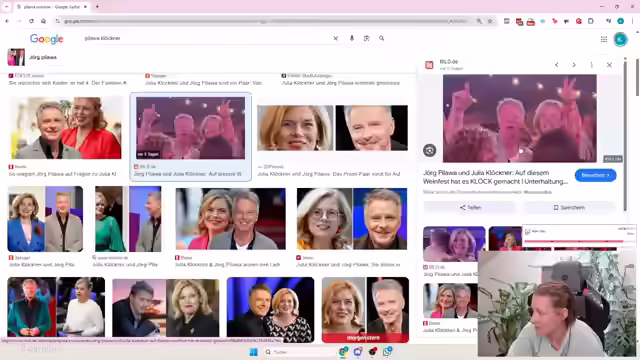Click the preview panel scrollbar
The image size is (640, 360).
click(625, 135)
